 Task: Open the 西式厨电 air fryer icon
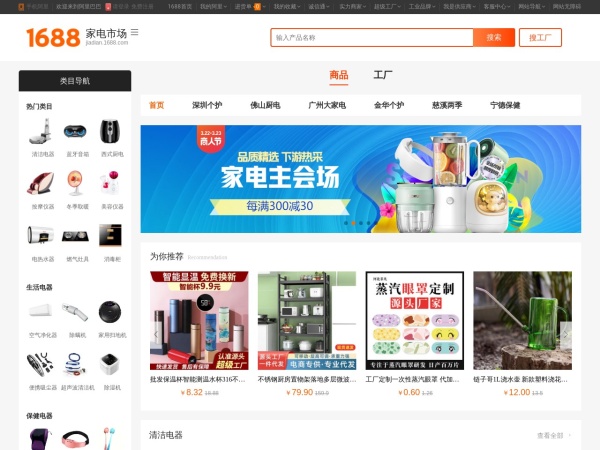tap(110, 132)
